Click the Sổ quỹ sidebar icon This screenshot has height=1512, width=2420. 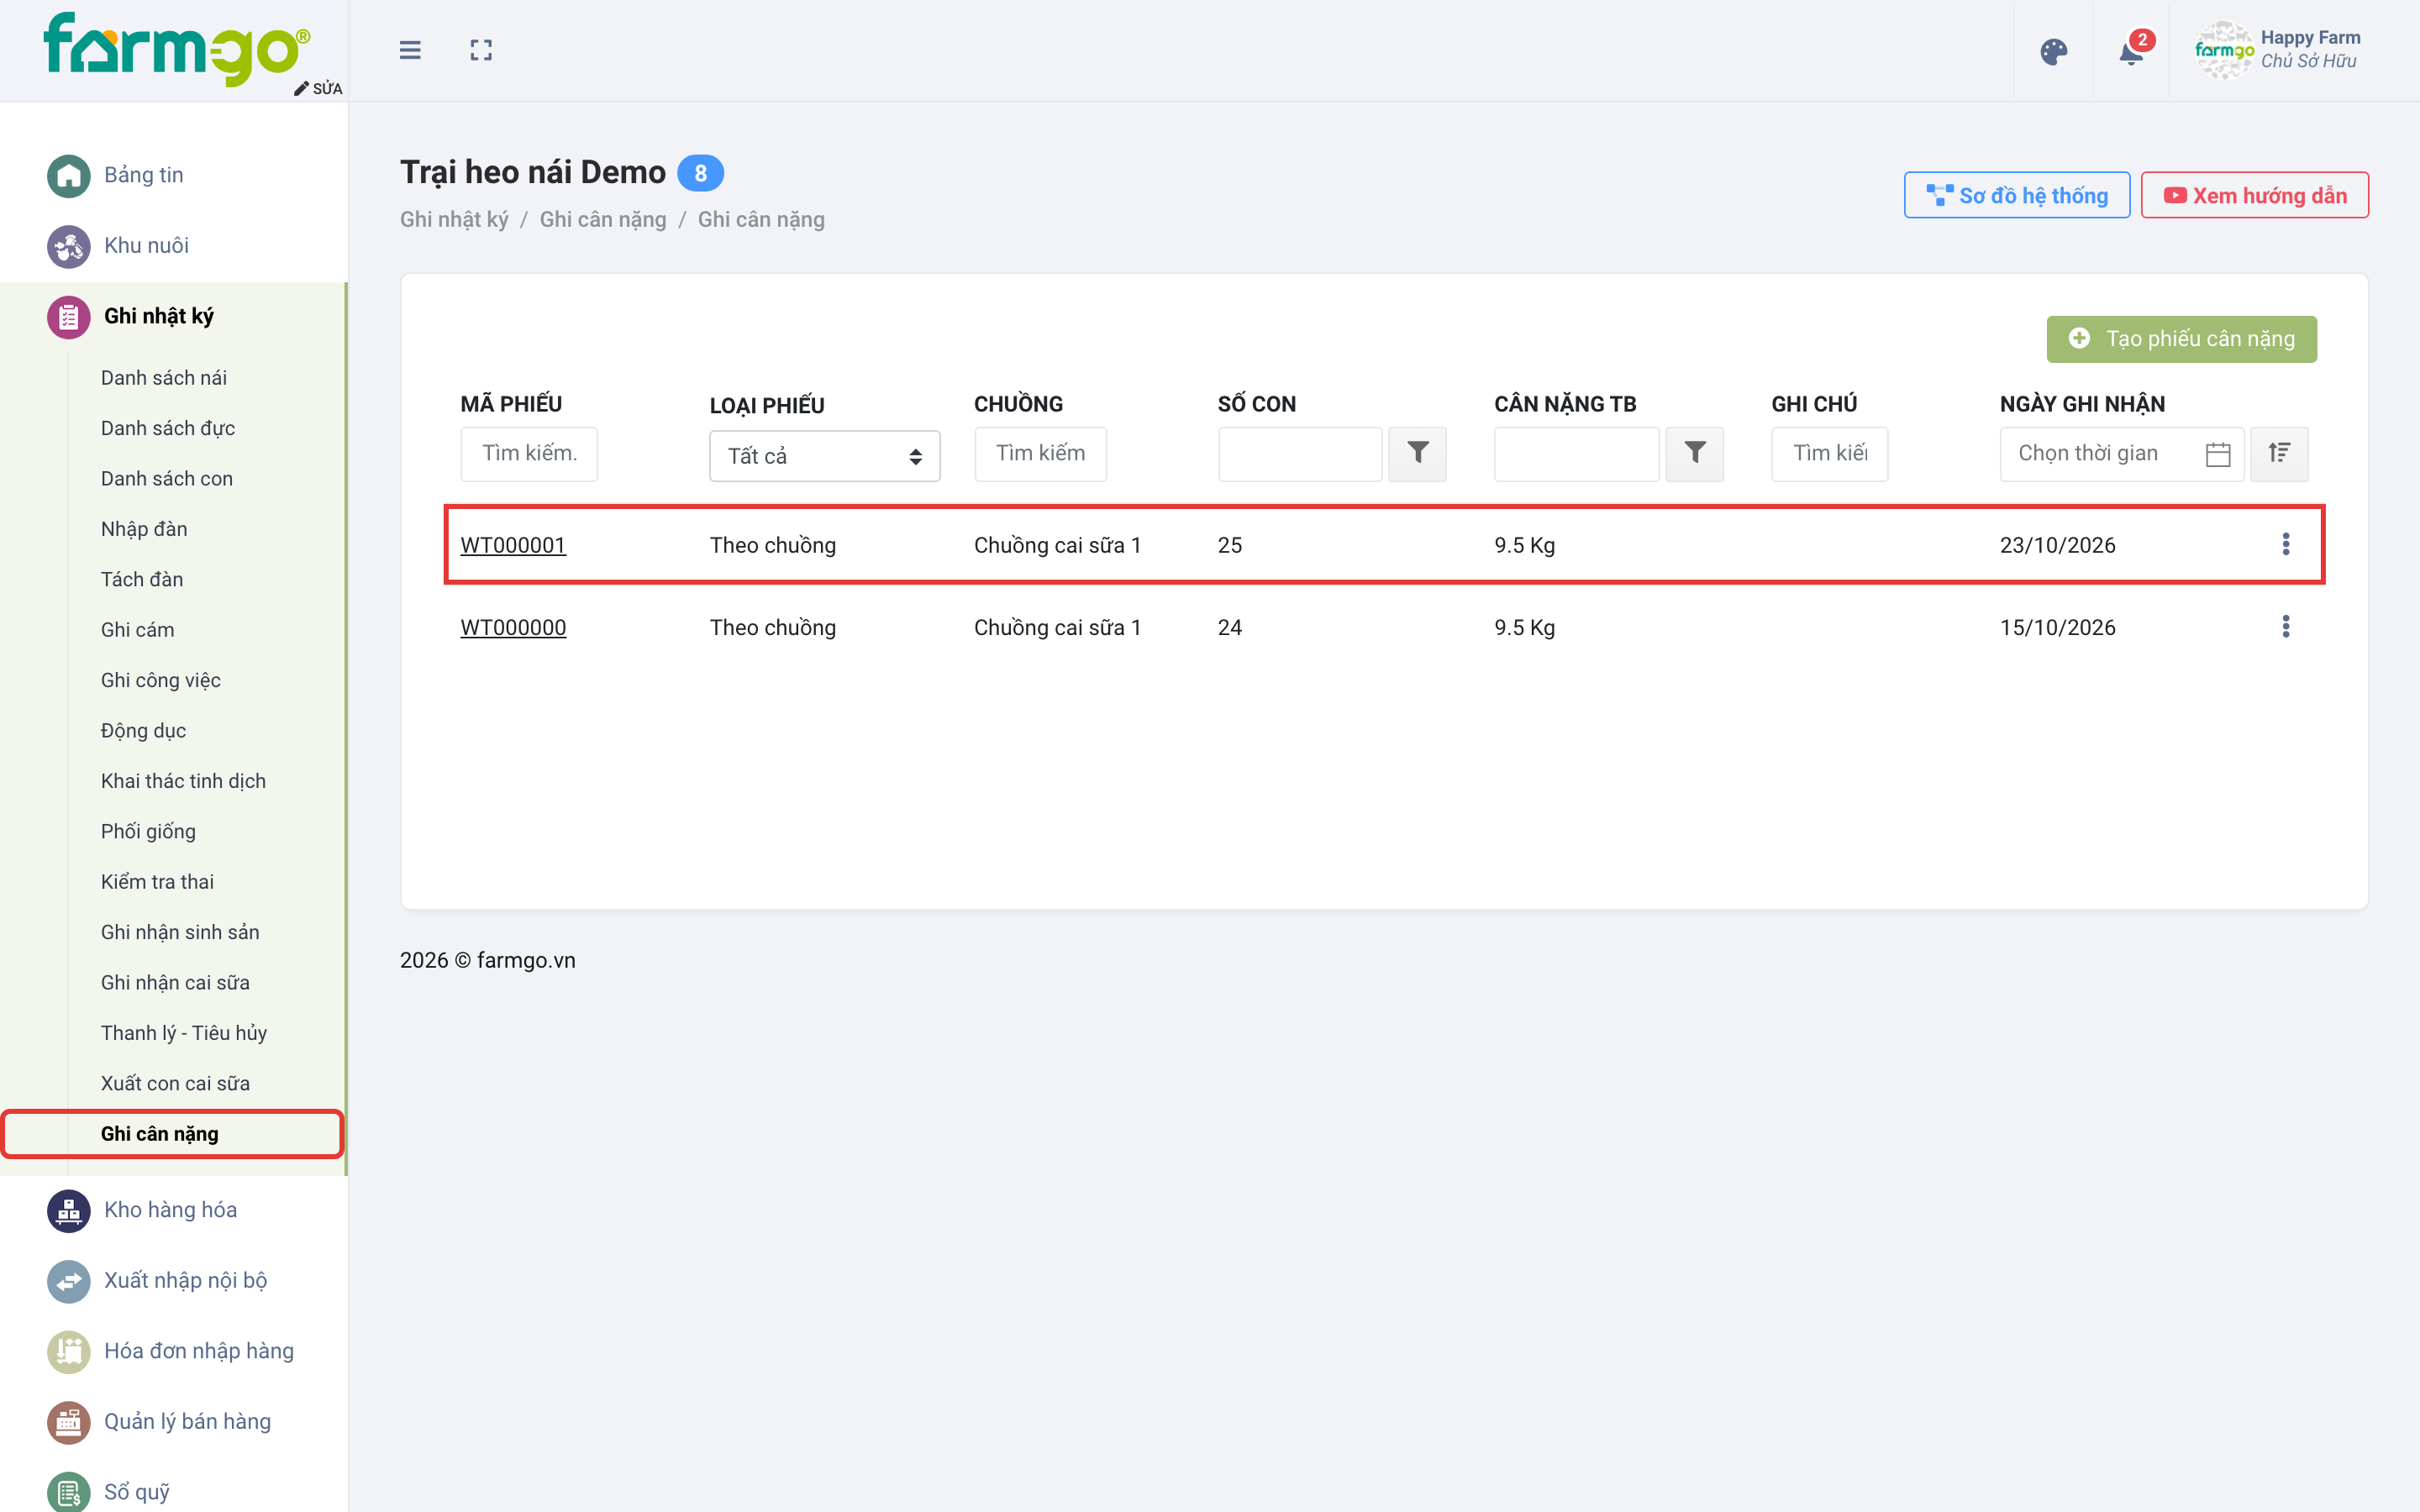coord(68,1493)
